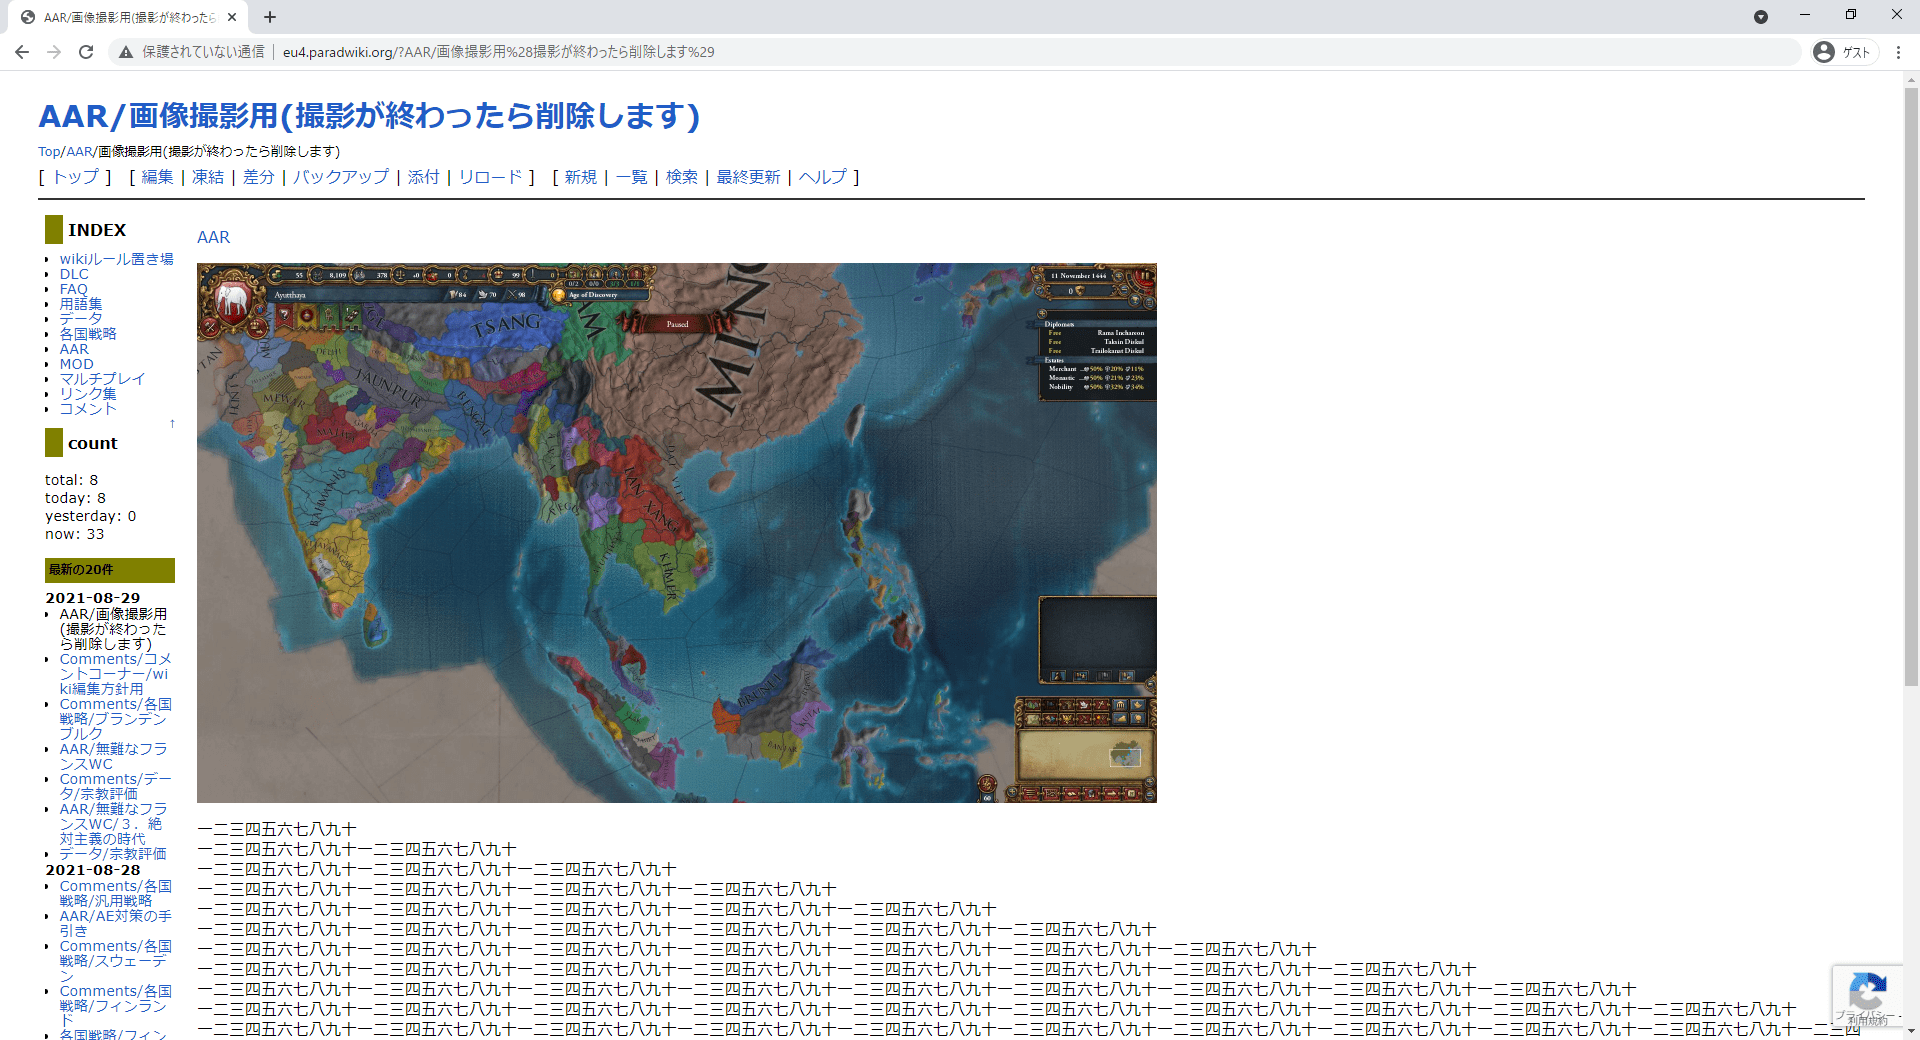Open 最終更新 in the wiki navigation bar
Screen dimensions: 1920x1040
click(748, 177)
